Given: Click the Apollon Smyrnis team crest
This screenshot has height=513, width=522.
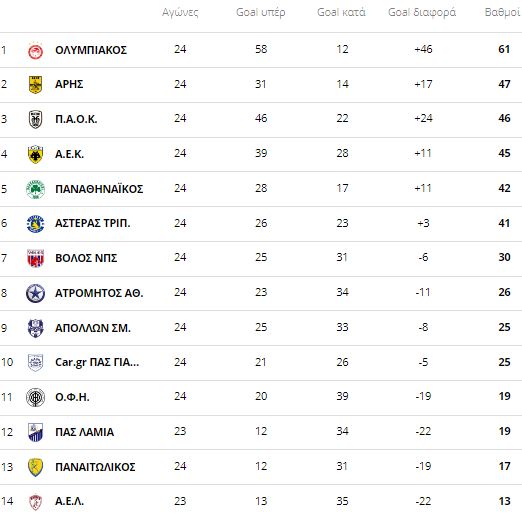Looking at the screenshot, I should click(35, 328).
